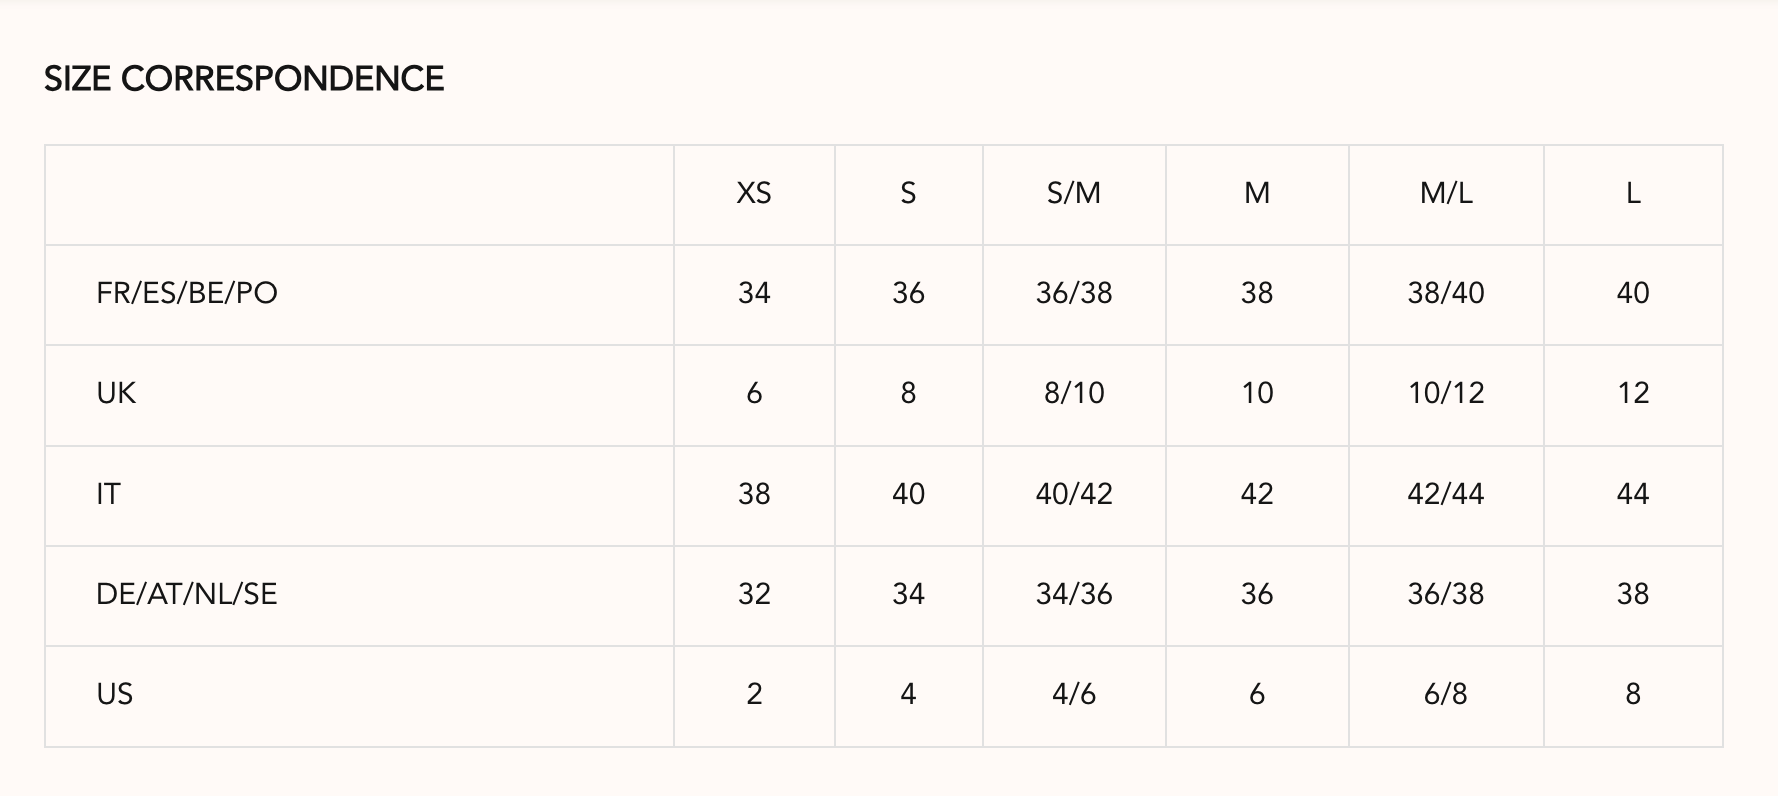
Task: Click the SIZE CORRESPONDENCE heading
Action: coord(244,79)
